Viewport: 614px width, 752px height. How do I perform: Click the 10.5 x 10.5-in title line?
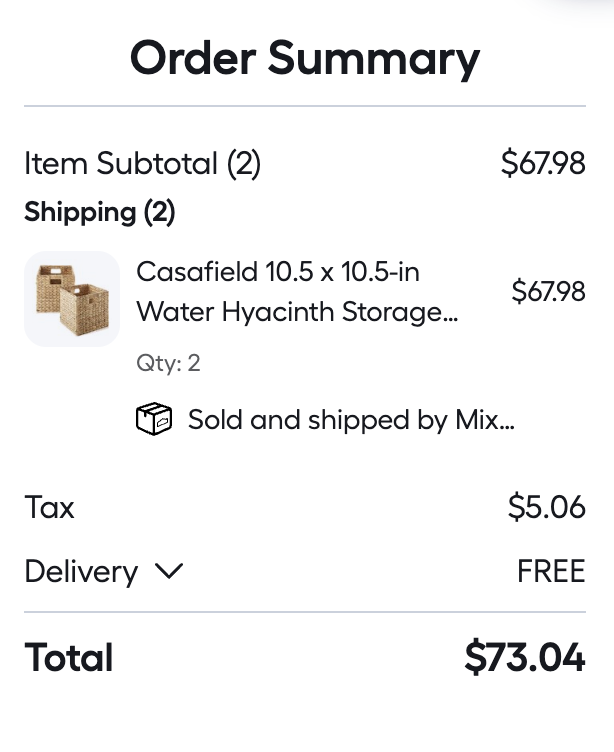click(278, 272)
